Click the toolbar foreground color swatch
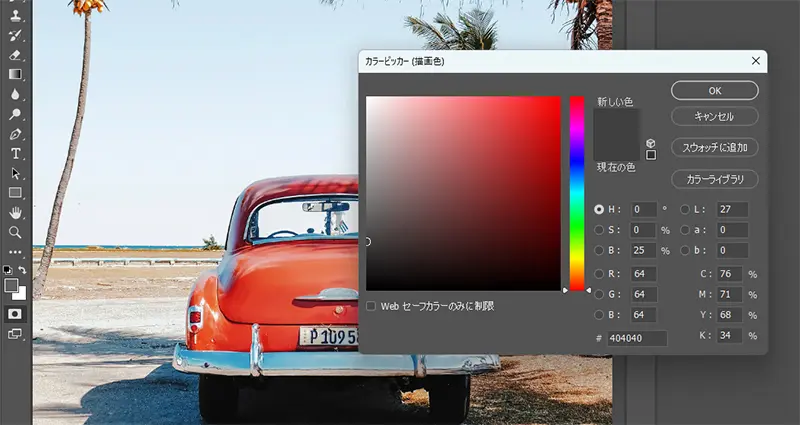The height and width of the screenshot is (425, 800). pyautogui.click(x=11, y=285)
